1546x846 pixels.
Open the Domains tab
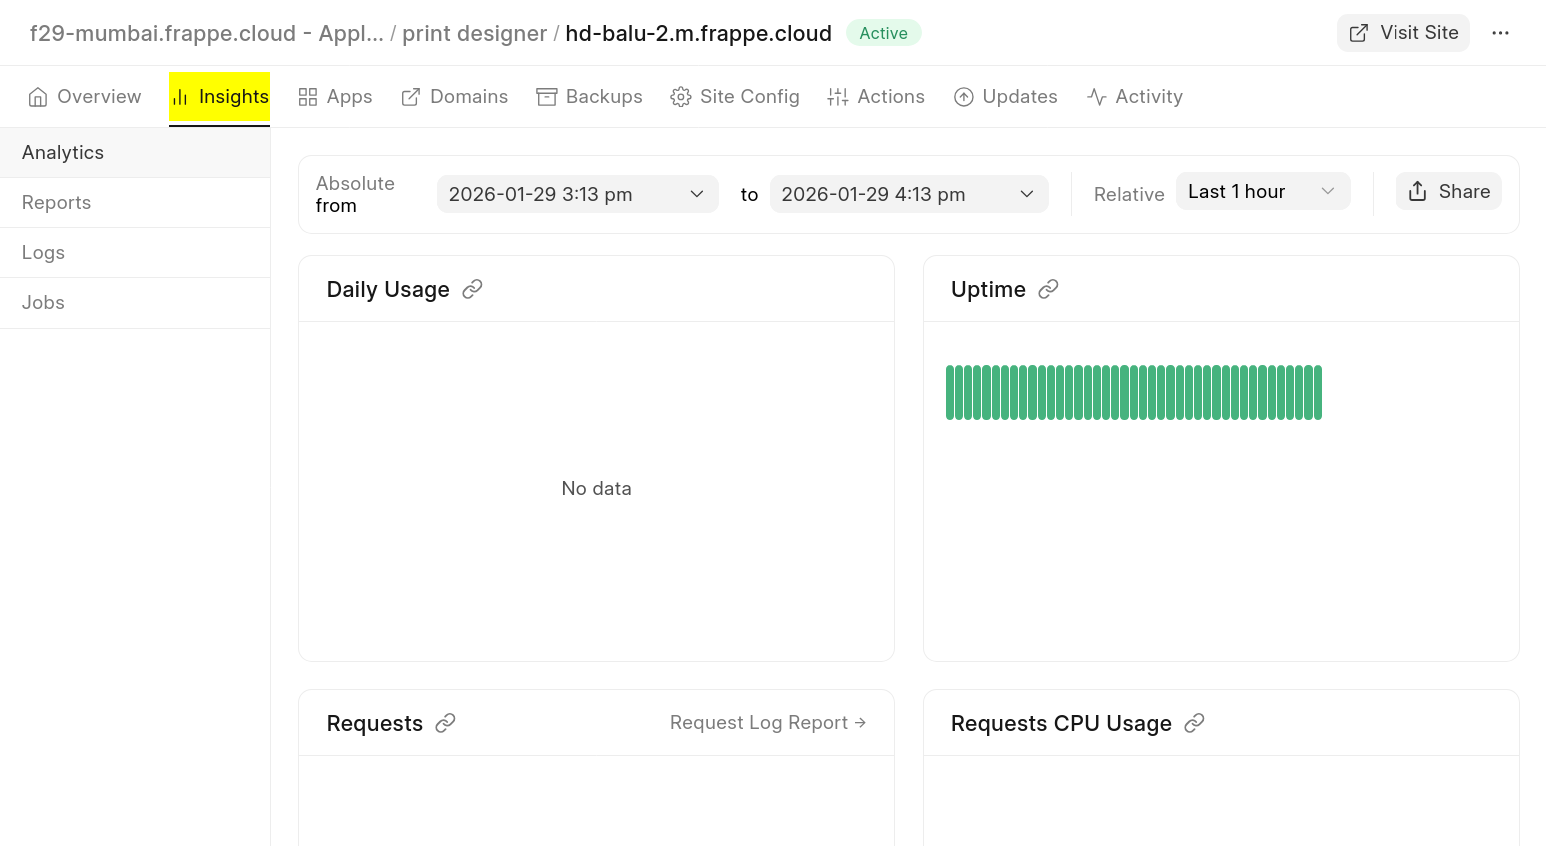[454, 97]
